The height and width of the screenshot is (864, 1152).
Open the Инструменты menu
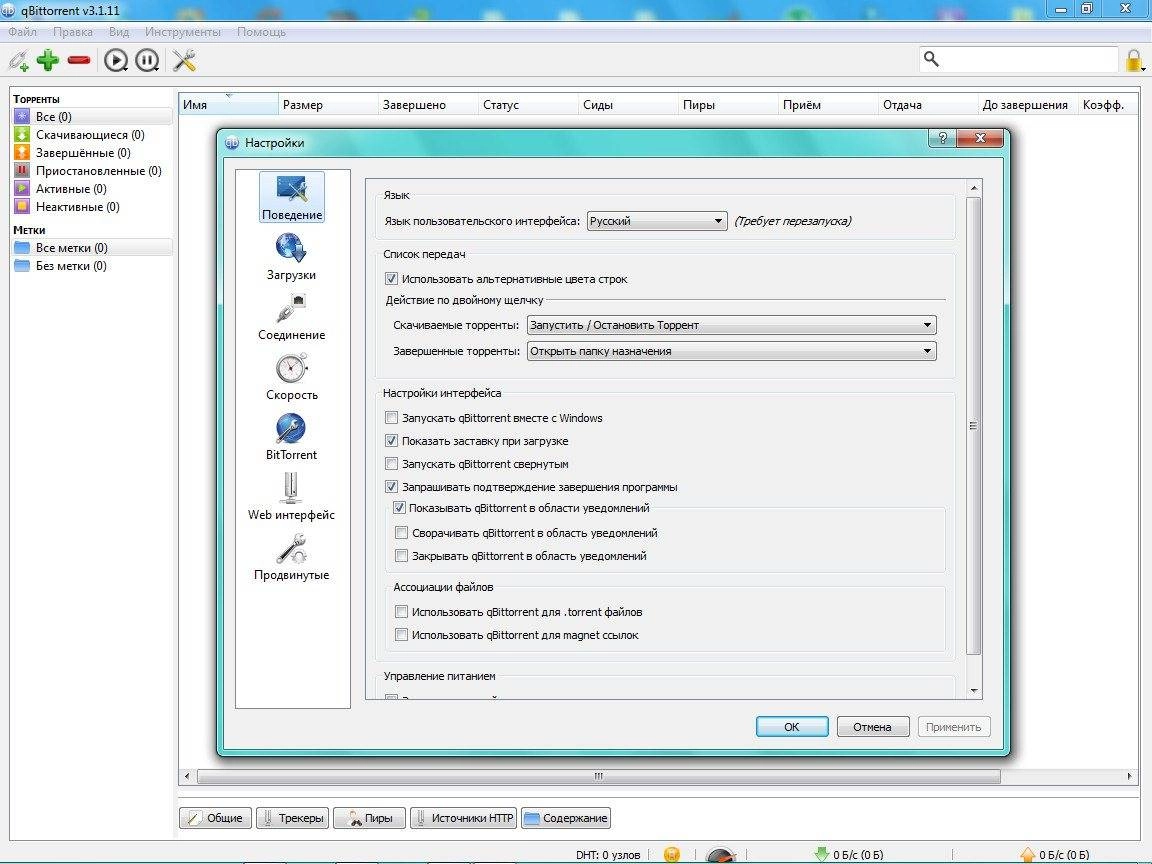pos(183,32)
